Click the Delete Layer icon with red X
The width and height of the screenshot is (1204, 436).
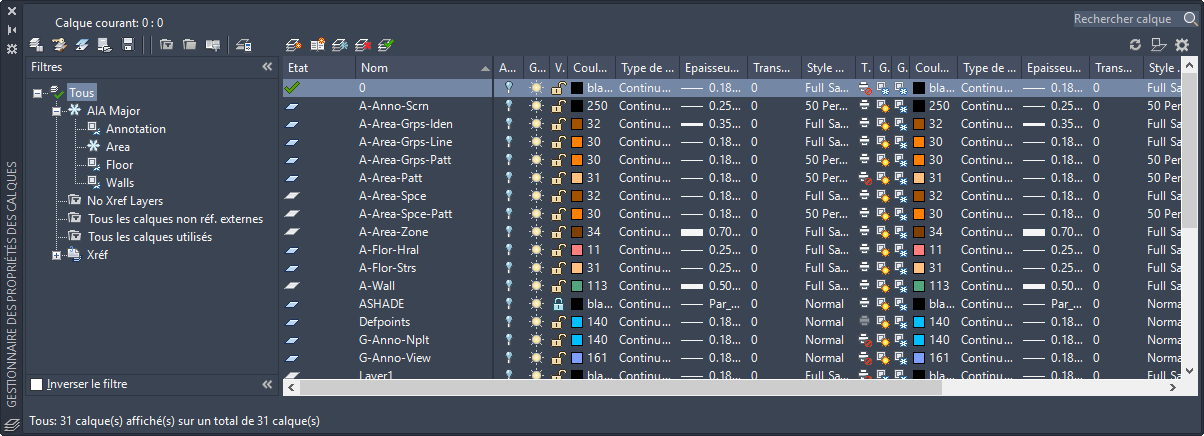point(363,44)
